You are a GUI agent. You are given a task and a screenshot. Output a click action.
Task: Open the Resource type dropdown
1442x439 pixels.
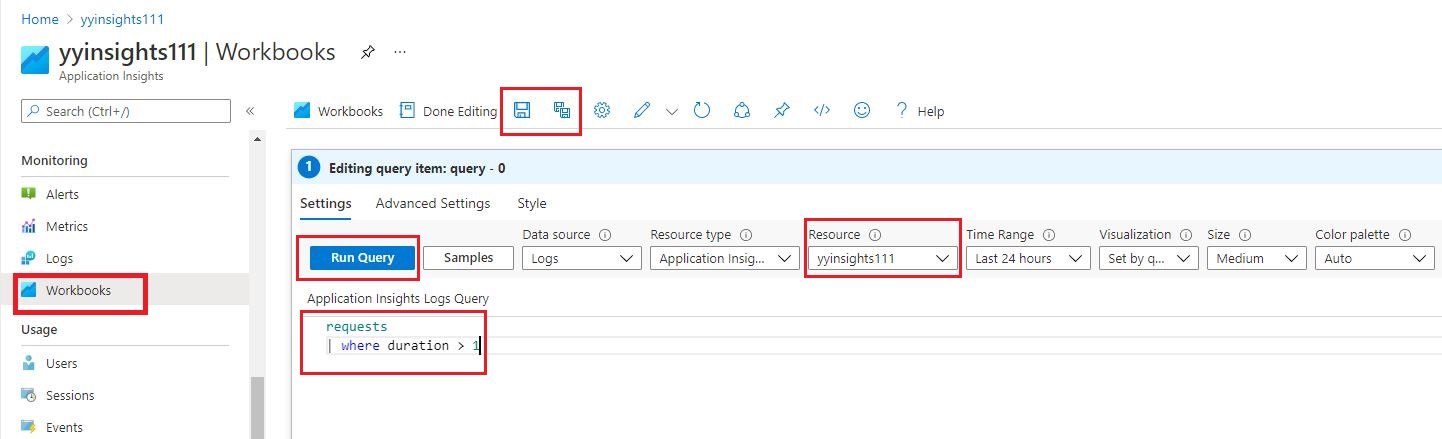723,258
